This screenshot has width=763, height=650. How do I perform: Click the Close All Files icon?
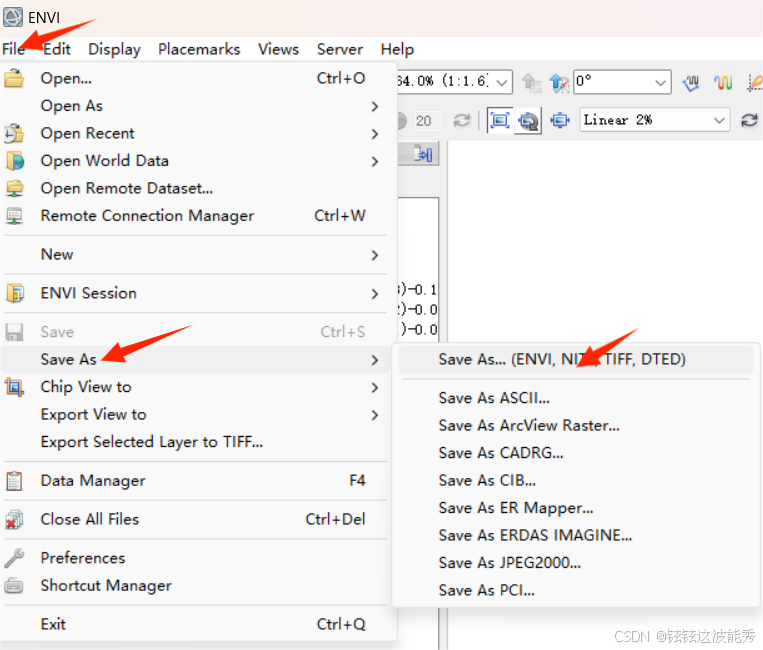[14, 520]
